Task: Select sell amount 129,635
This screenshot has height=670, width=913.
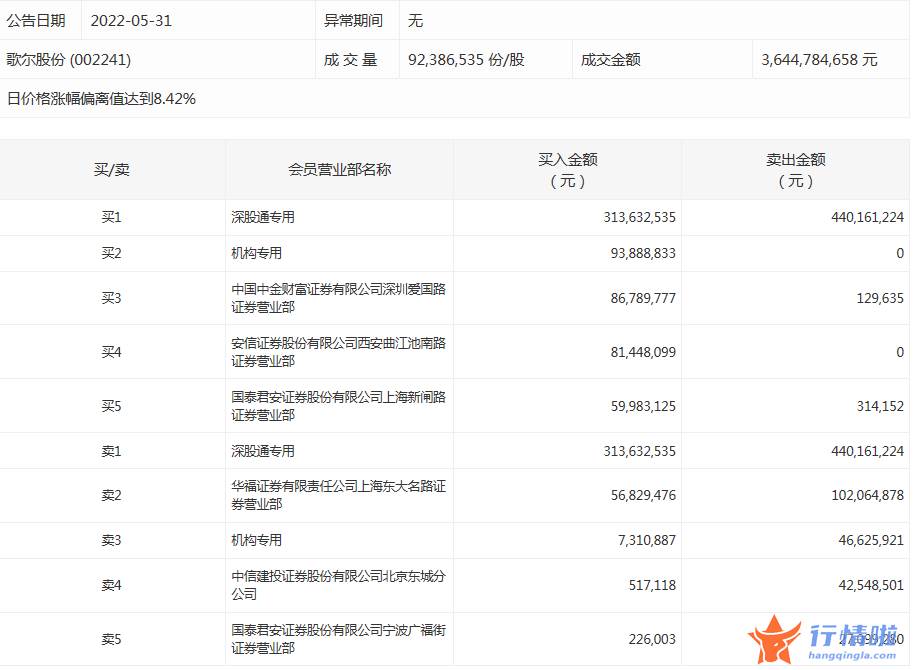Action: [x=880, y=298]
